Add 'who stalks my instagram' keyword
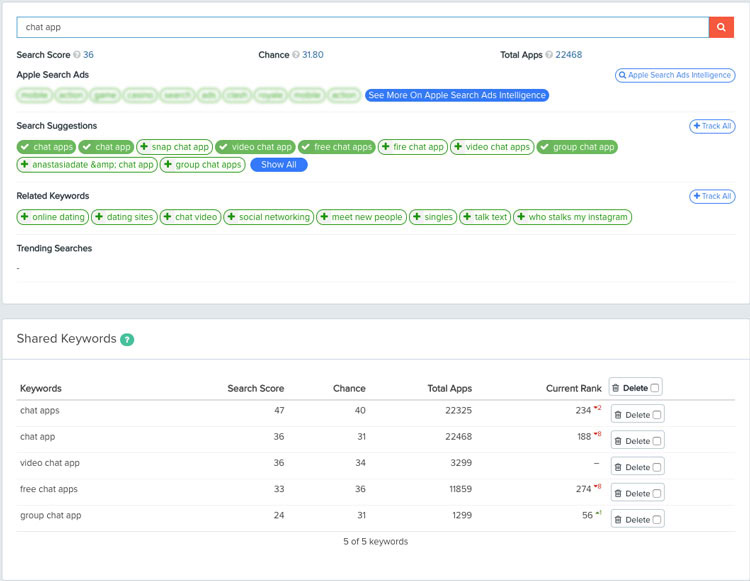The width and height of the screenshot is (750, 581). 573,217
